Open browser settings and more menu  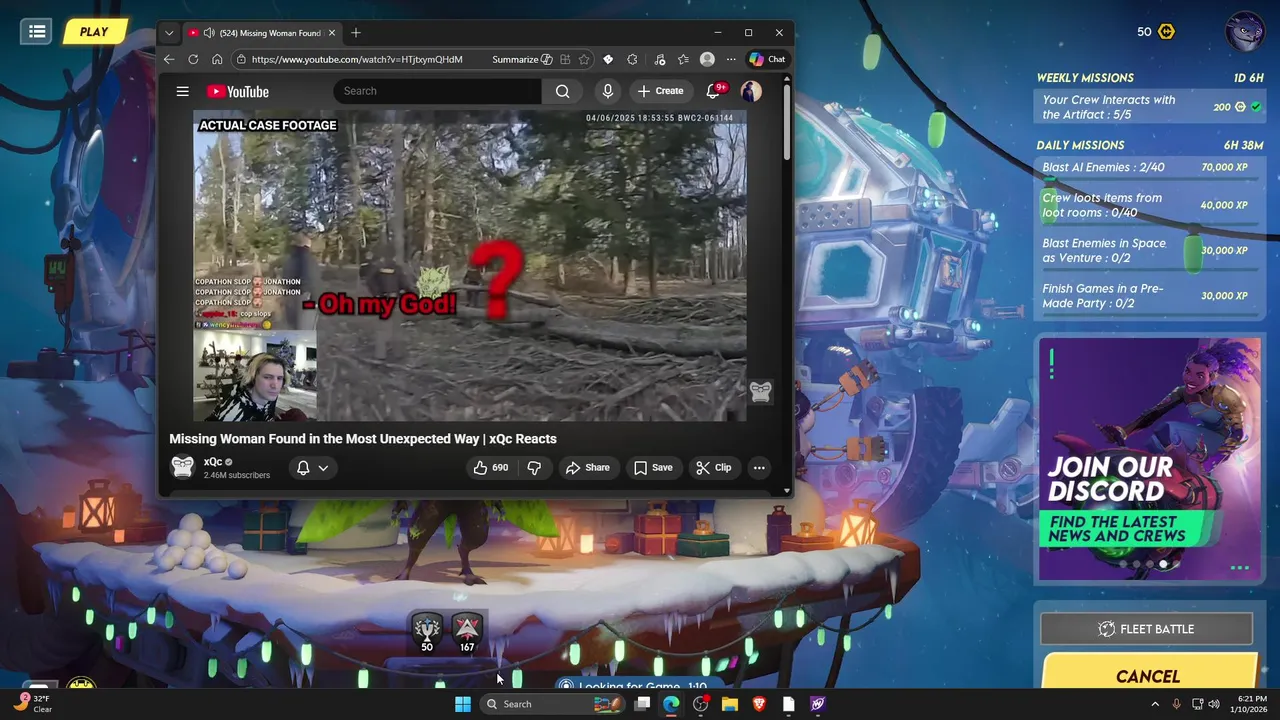tap(731, 59)
